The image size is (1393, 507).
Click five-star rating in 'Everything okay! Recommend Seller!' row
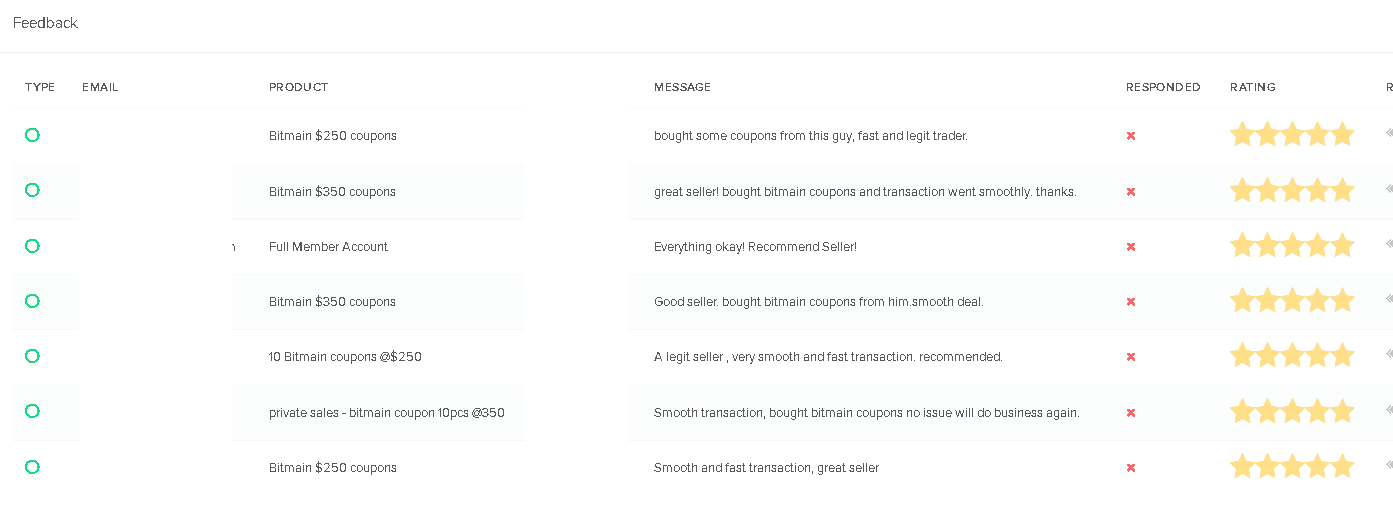1292,245
